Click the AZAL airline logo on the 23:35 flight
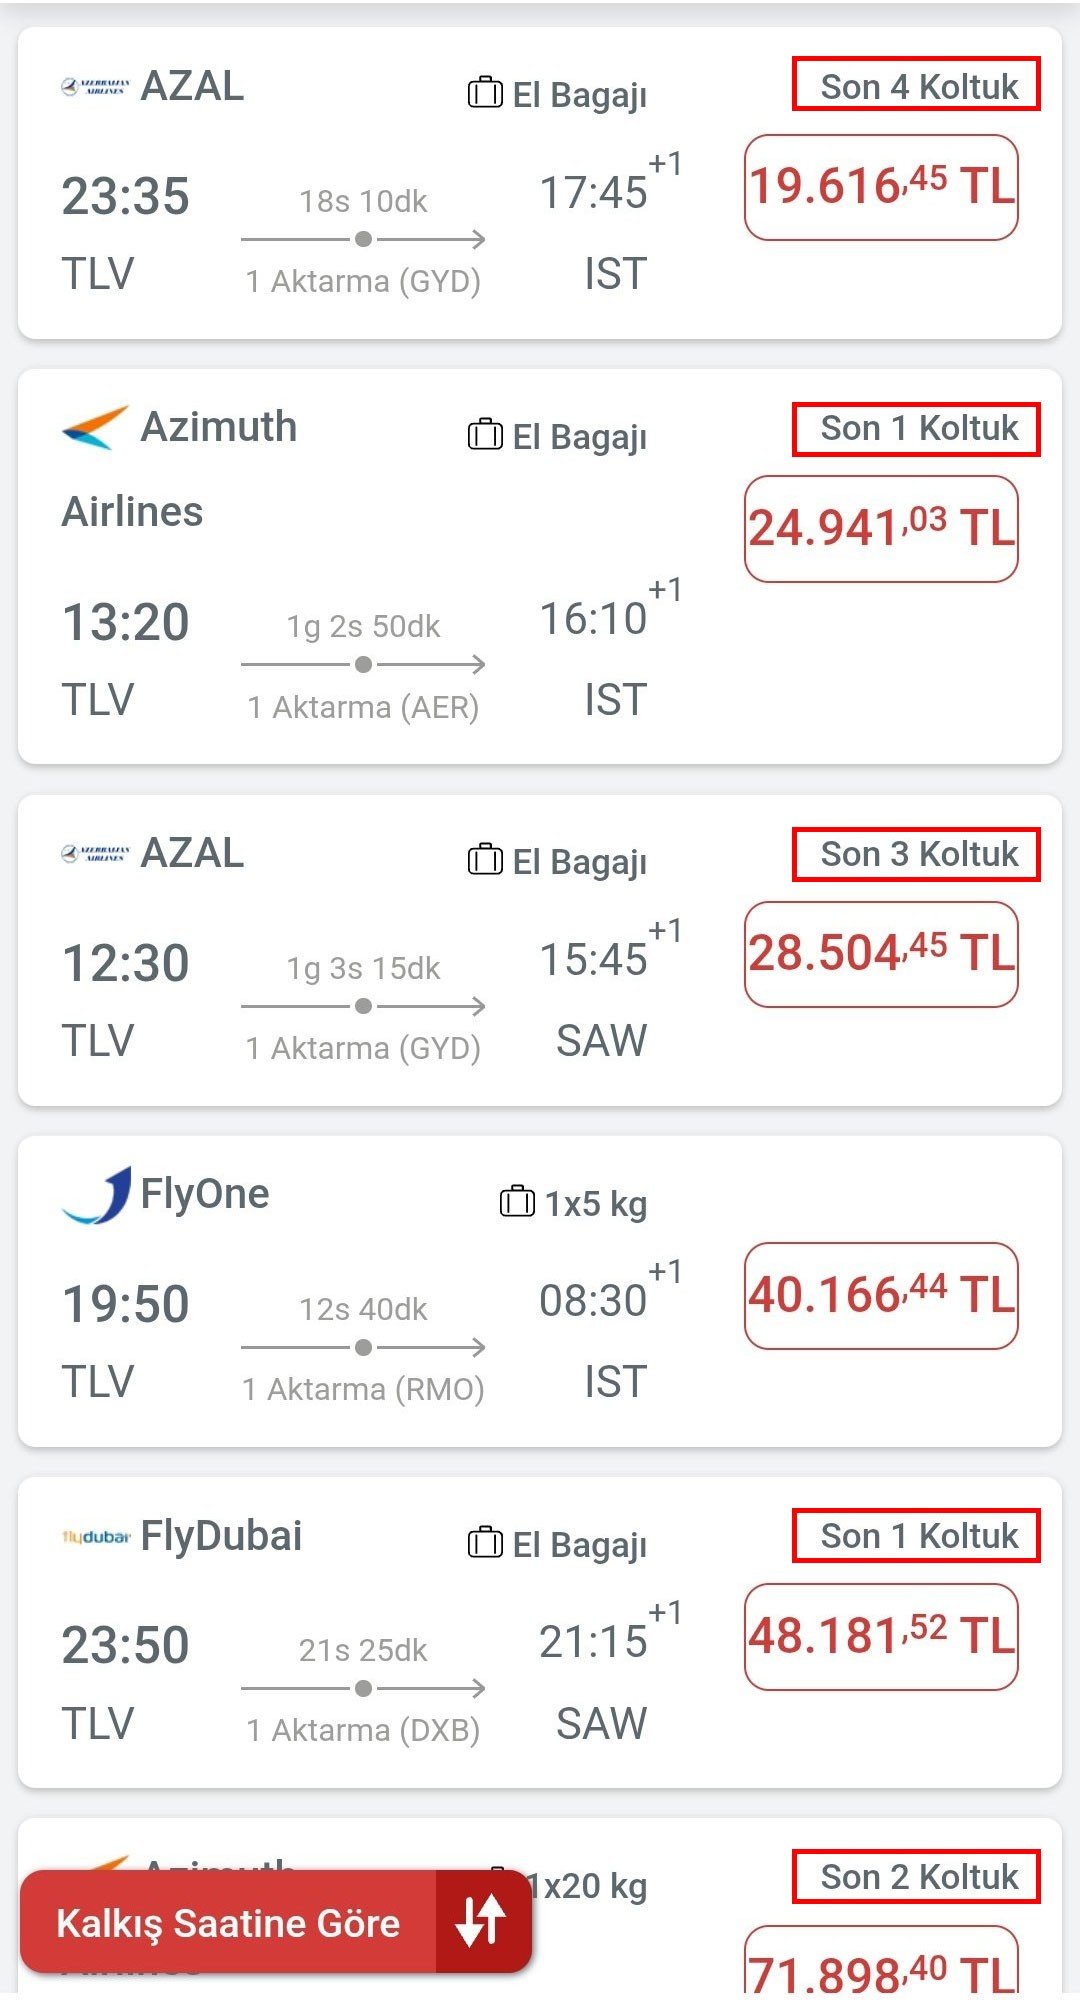Image resolution: width=1080 pixels, height=2015 pixels. pos(95,87)
